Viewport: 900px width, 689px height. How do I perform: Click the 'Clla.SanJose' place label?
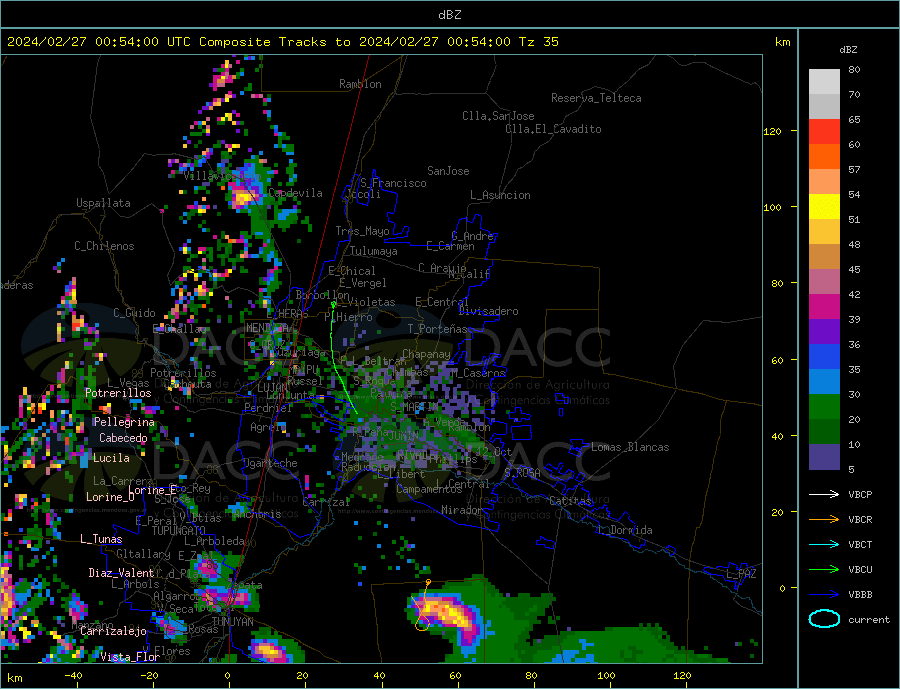498,116
